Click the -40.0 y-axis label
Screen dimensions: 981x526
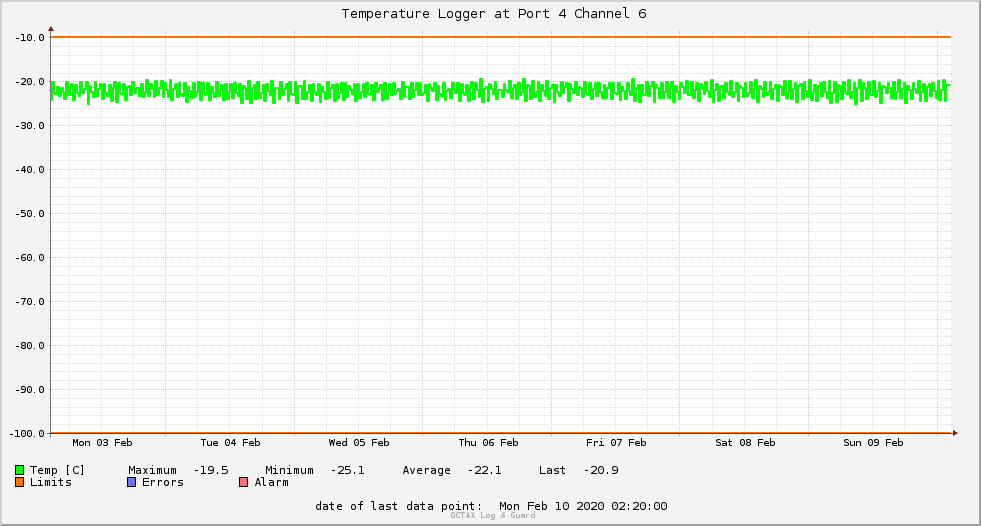click(30, 169)
